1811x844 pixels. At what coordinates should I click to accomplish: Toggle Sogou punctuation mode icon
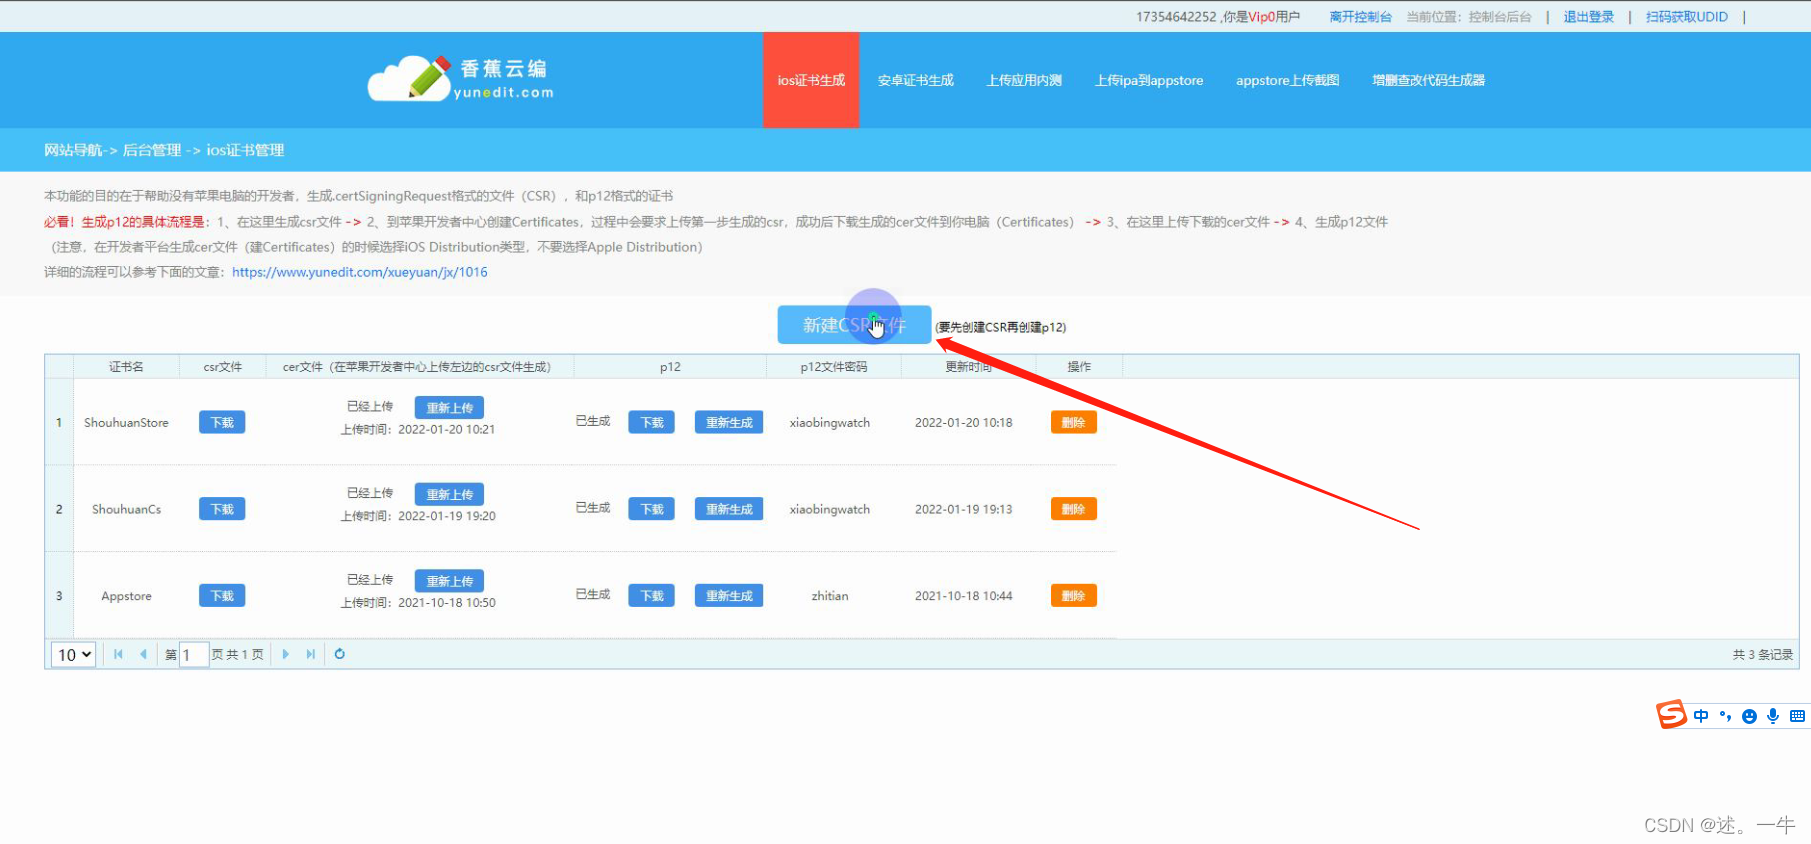coord(1725,716)
